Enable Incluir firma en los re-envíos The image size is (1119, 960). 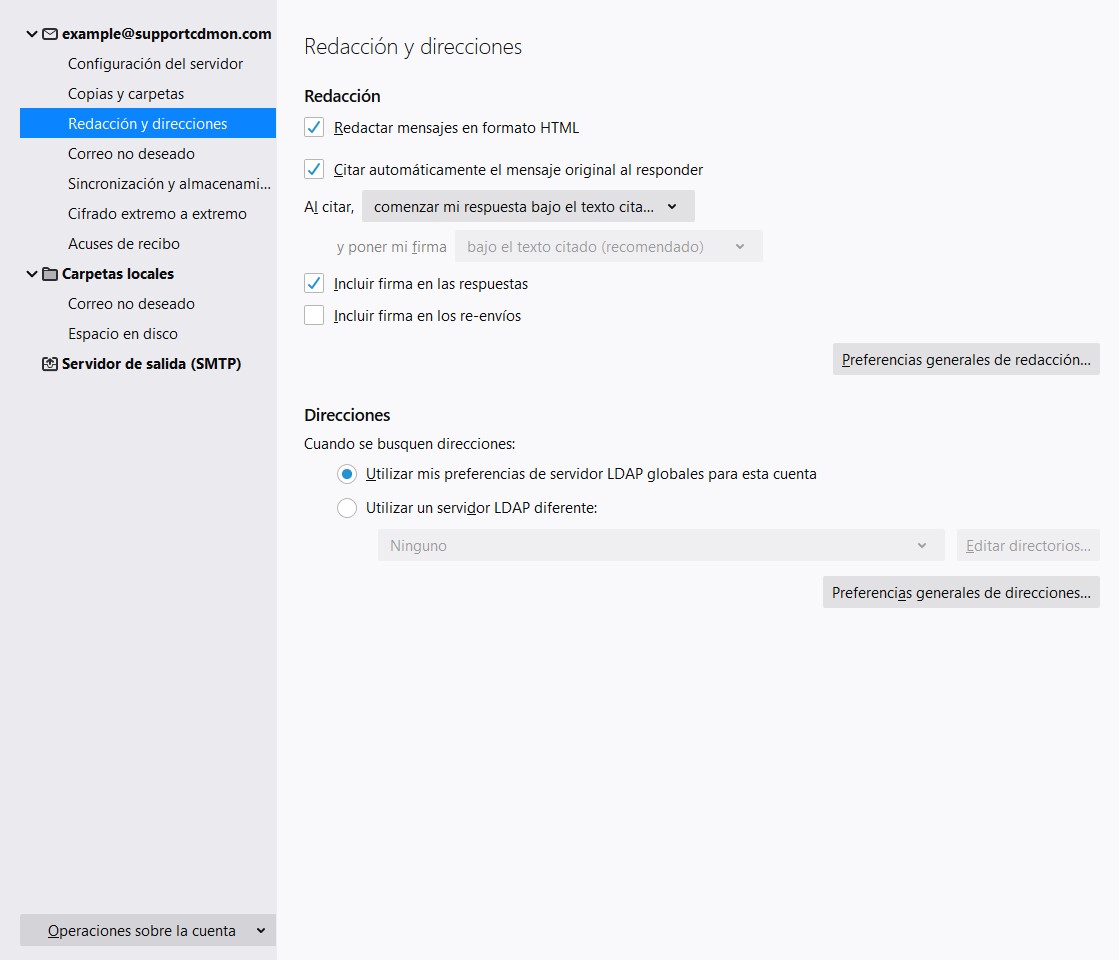(x=314, y=316)
